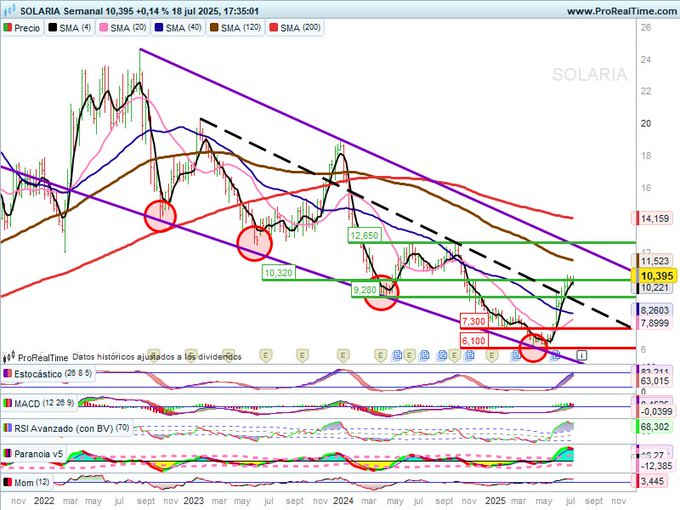This screenshot has width=680, height=510.
Task: Click the 7,300 red level label
Action: (x=474, y=322)
